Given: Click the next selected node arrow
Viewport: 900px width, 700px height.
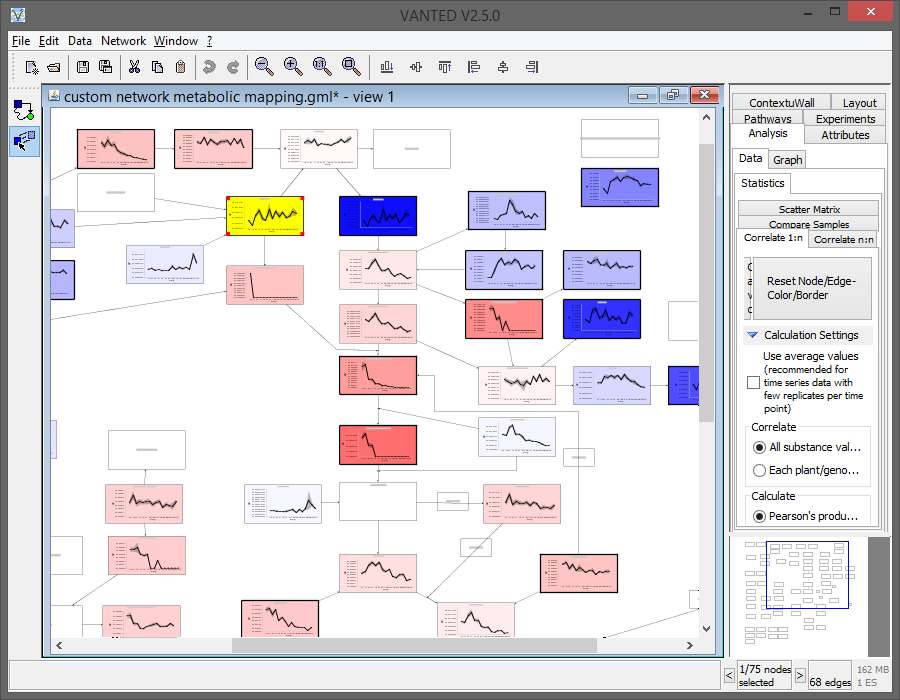Looking at the screenshot, I should 799,675.
